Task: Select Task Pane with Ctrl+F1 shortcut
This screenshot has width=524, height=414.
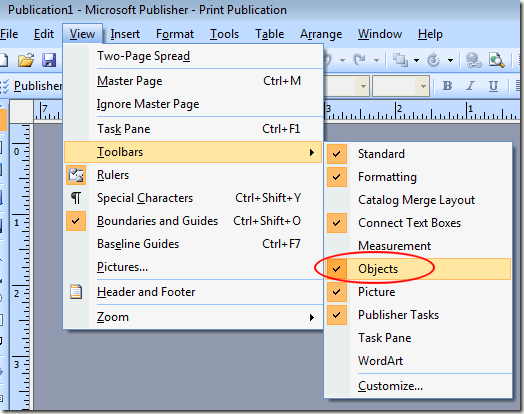Action: (x=193, y=129)
